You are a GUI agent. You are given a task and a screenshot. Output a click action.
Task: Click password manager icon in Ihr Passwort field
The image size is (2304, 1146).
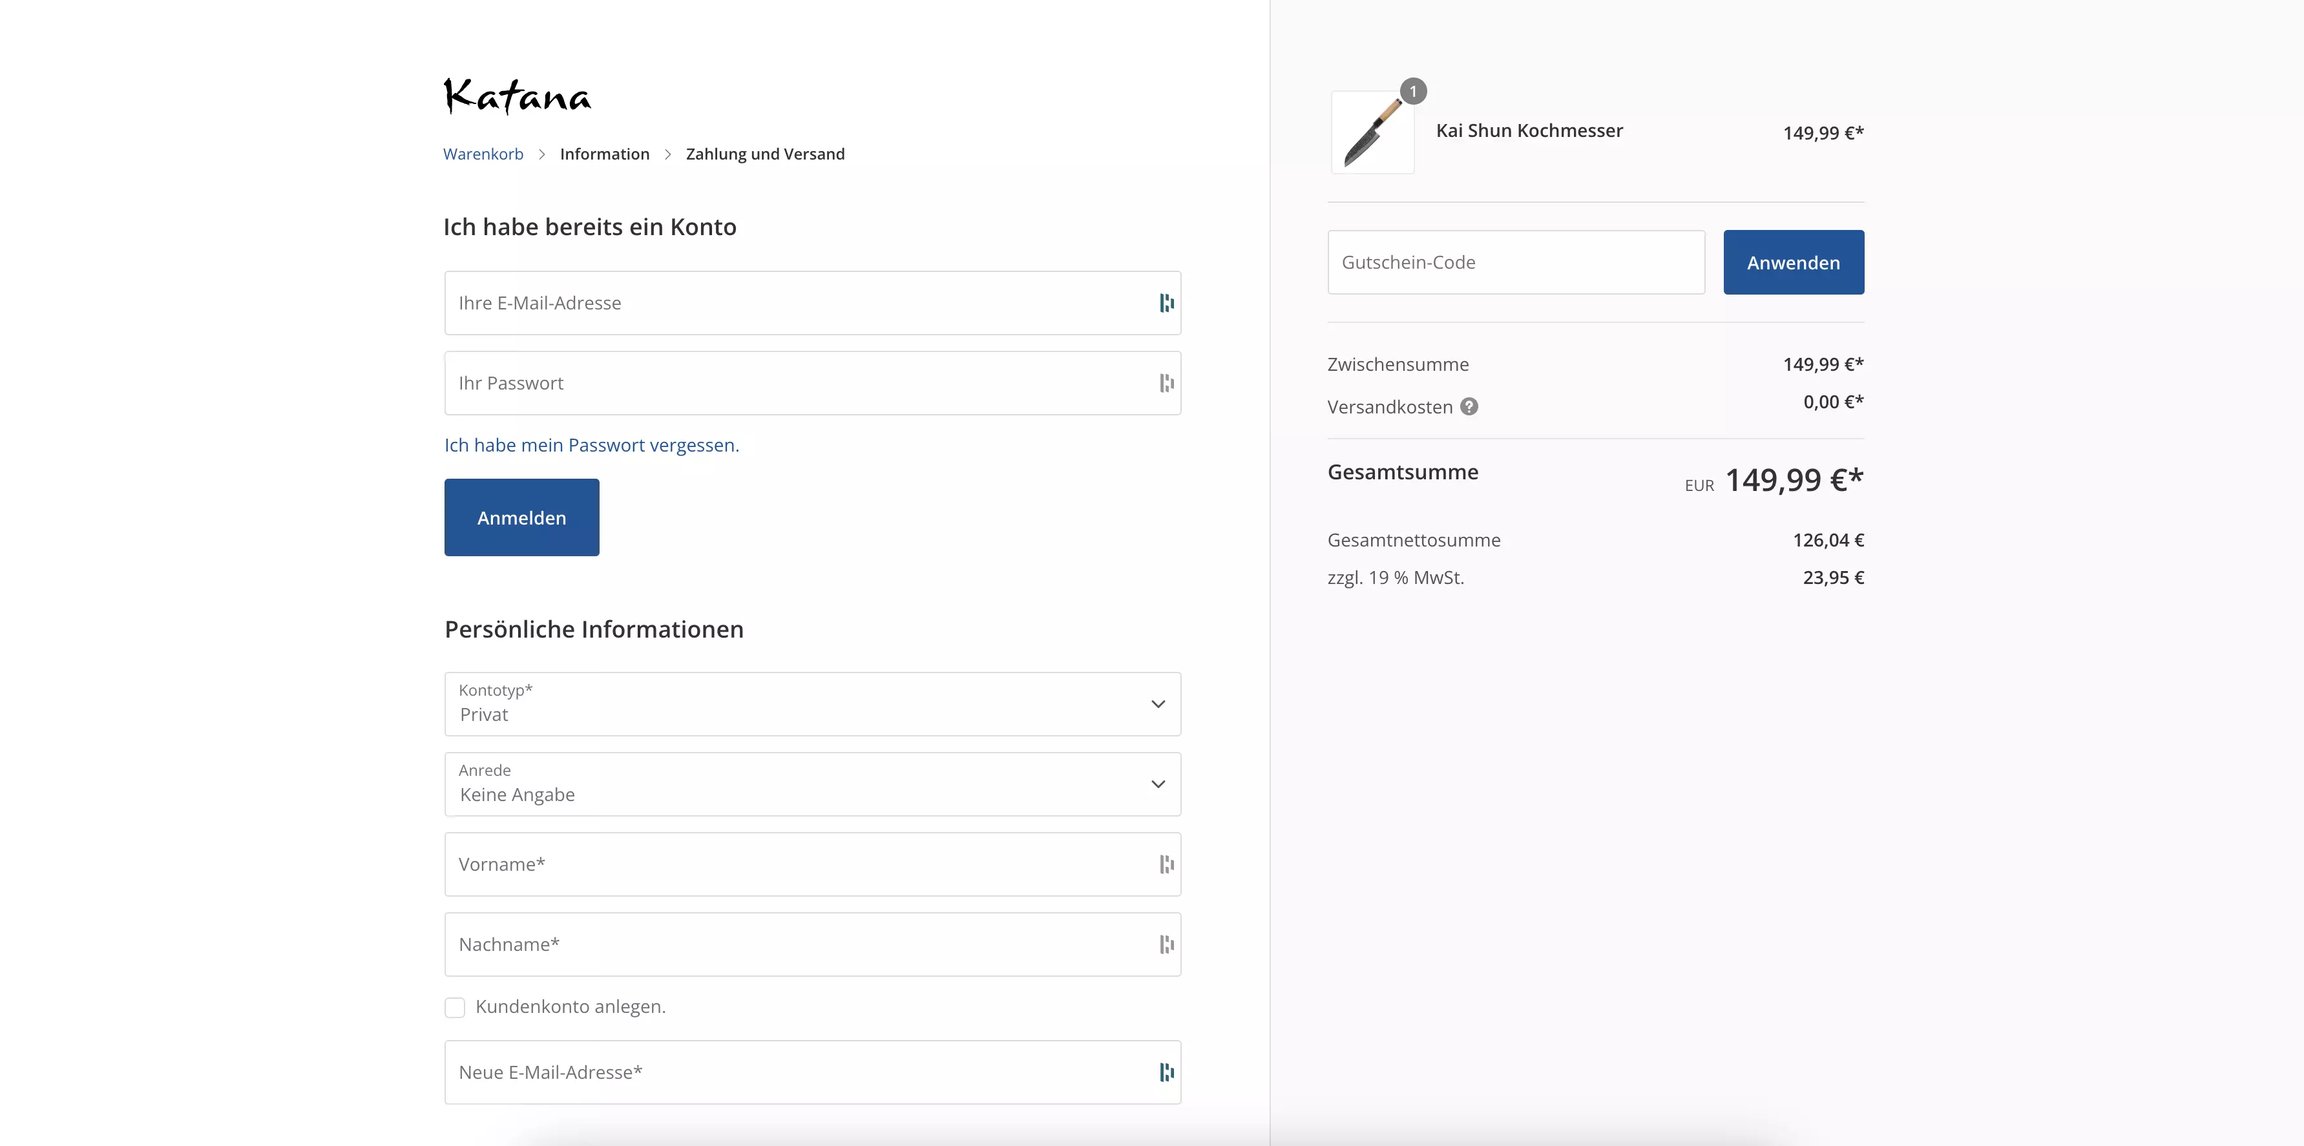click(x=1166, y=383)
